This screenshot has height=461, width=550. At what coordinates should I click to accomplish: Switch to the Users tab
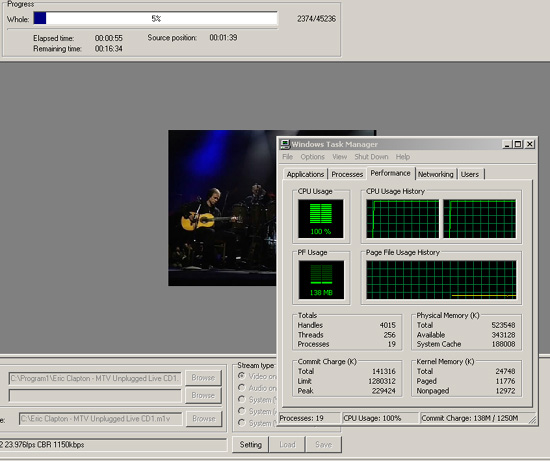point(470,174)
